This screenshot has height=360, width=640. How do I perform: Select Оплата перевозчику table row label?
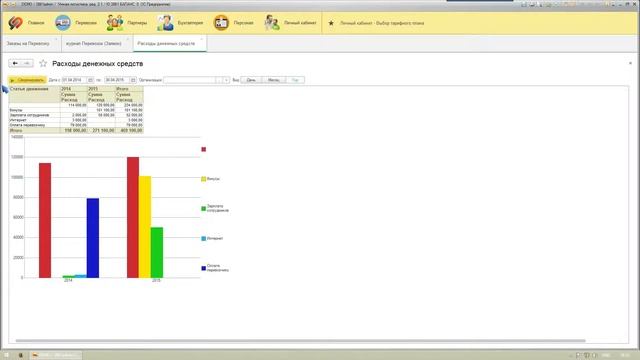34,125
